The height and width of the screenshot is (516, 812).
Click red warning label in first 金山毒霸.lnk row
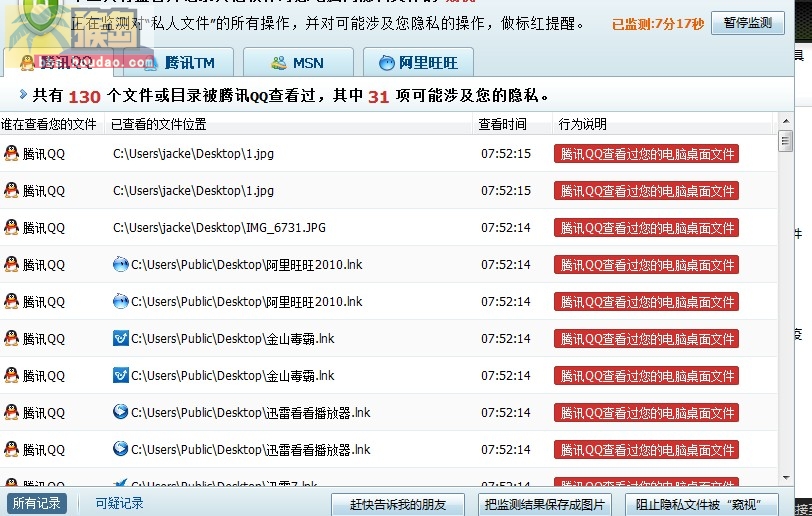click(x=646, y=339)
